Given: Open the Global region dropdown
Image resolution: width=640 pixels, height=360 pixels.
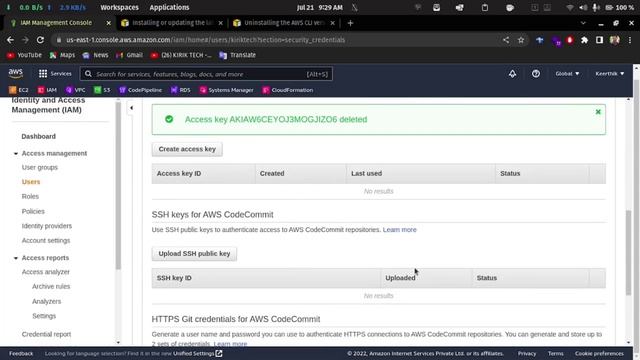Looking at the screenshot, I should [x=567, y=73].
